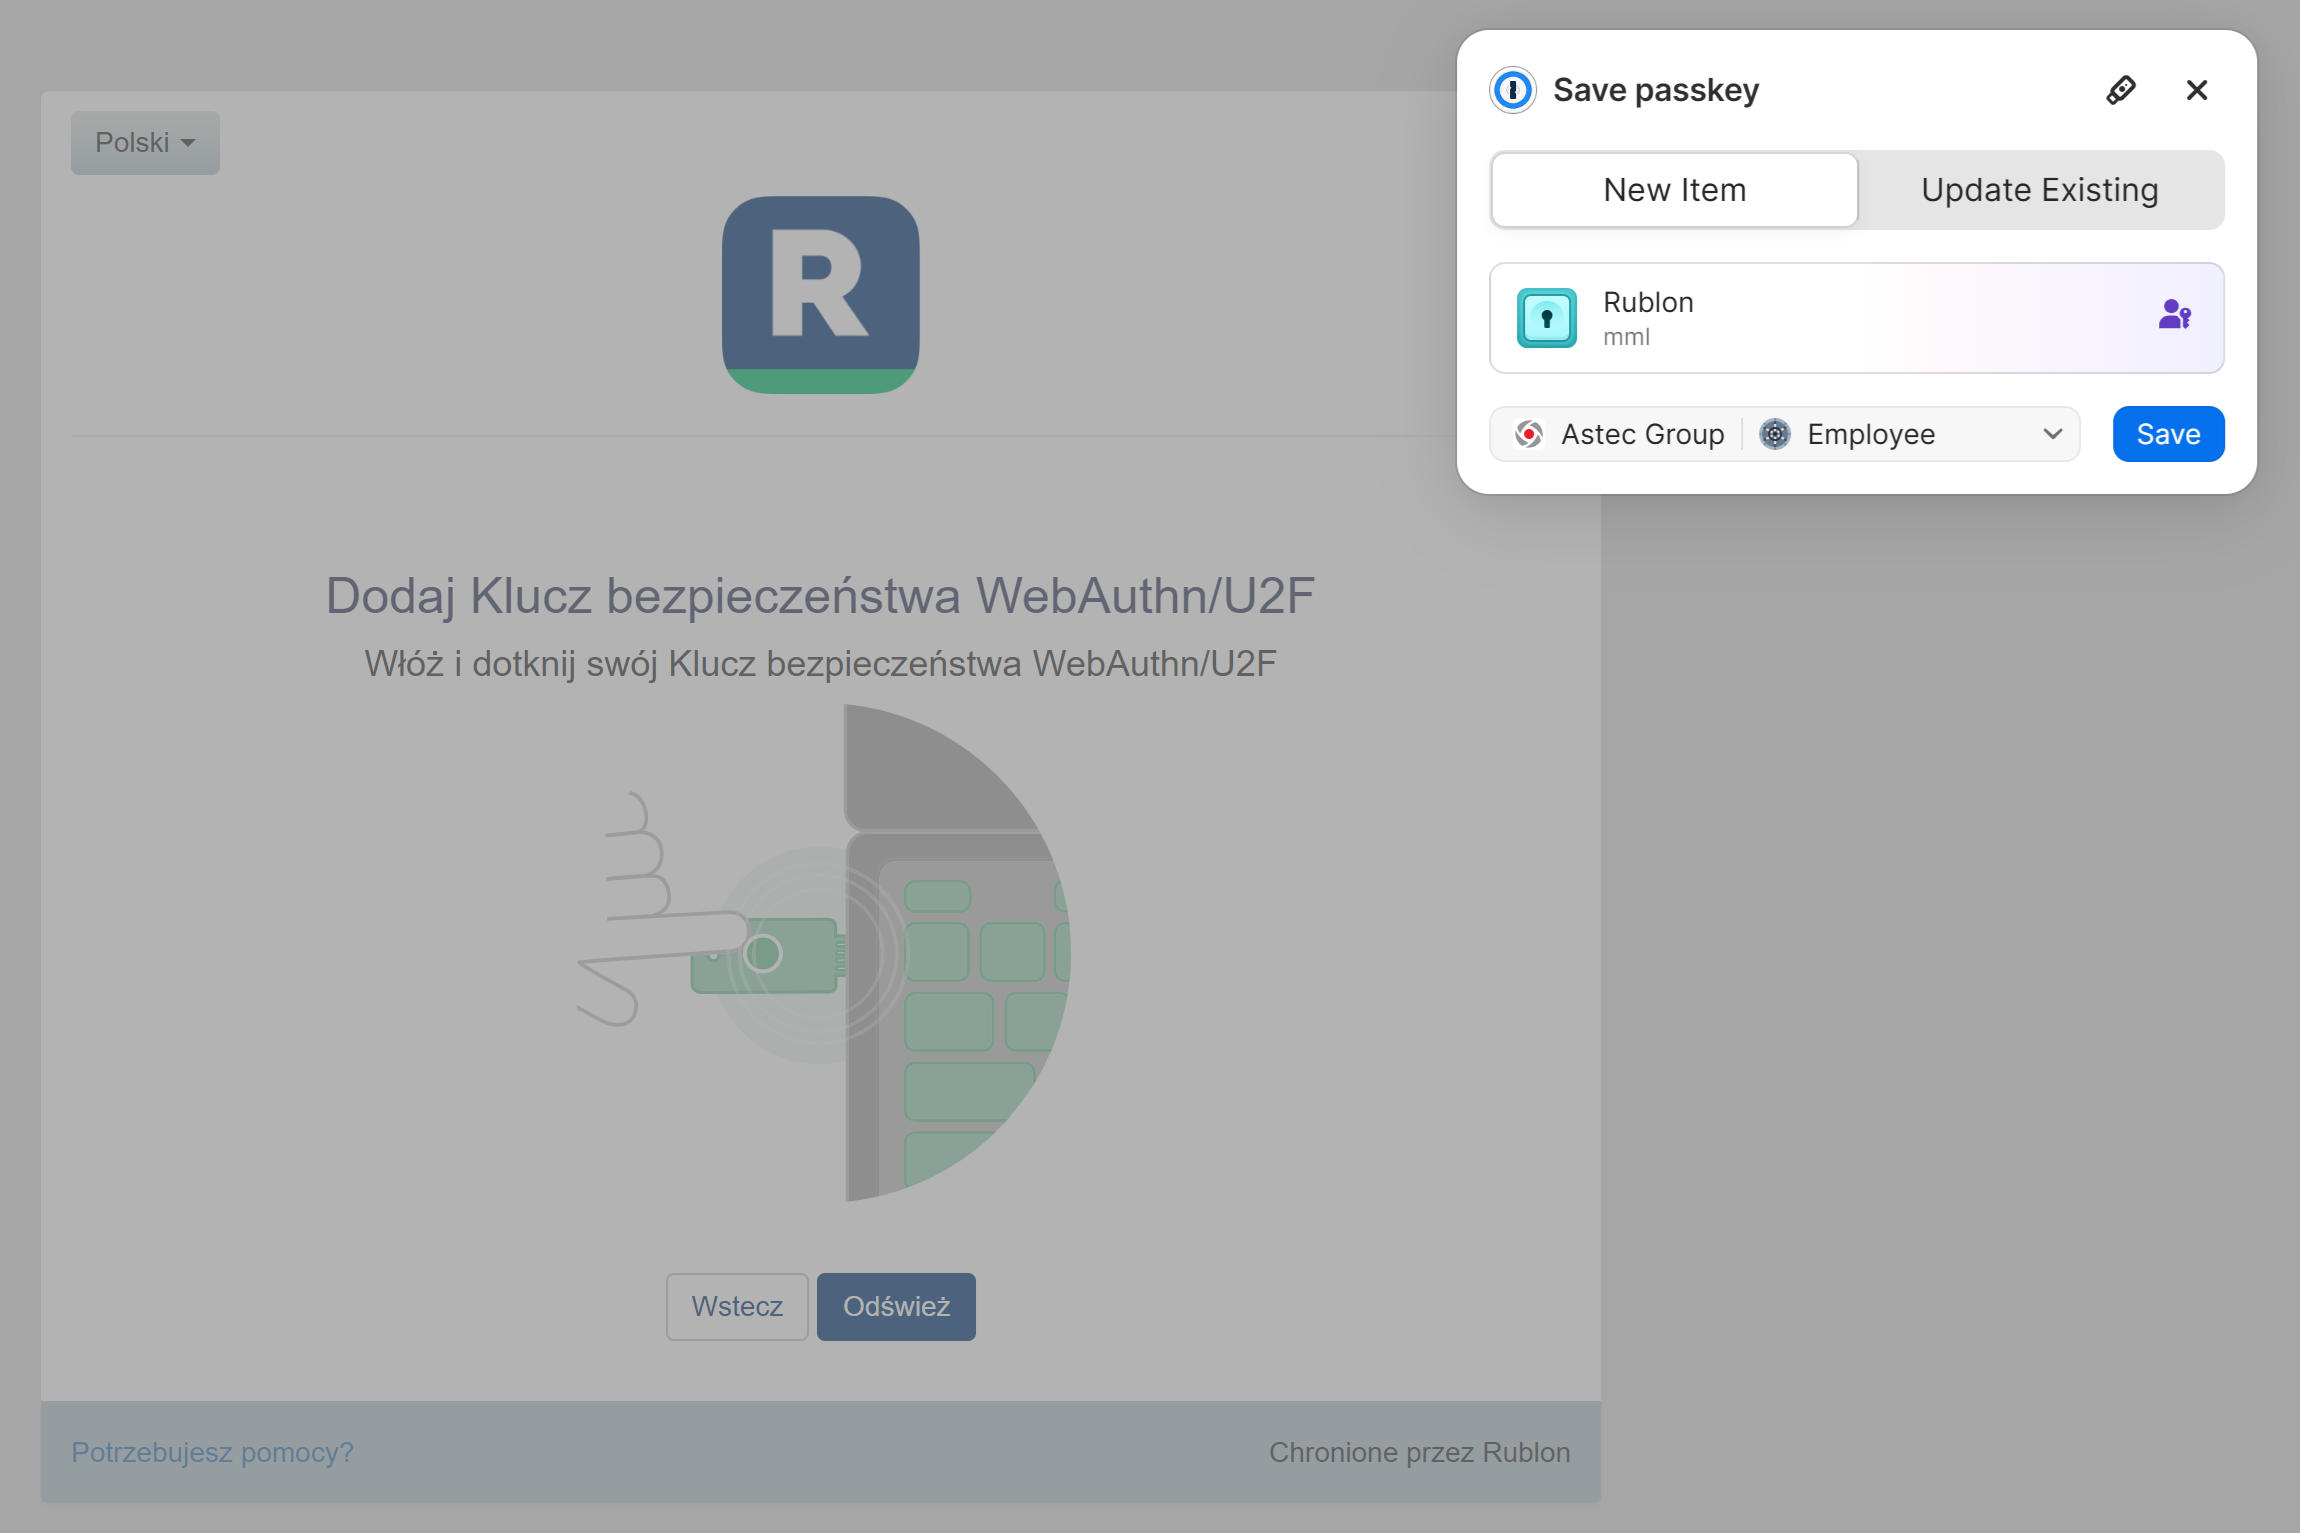The height and width of the screenshot is (1533, 2300).
Task: Click the Employee vault icon
Action: [x=1775, y=434]
